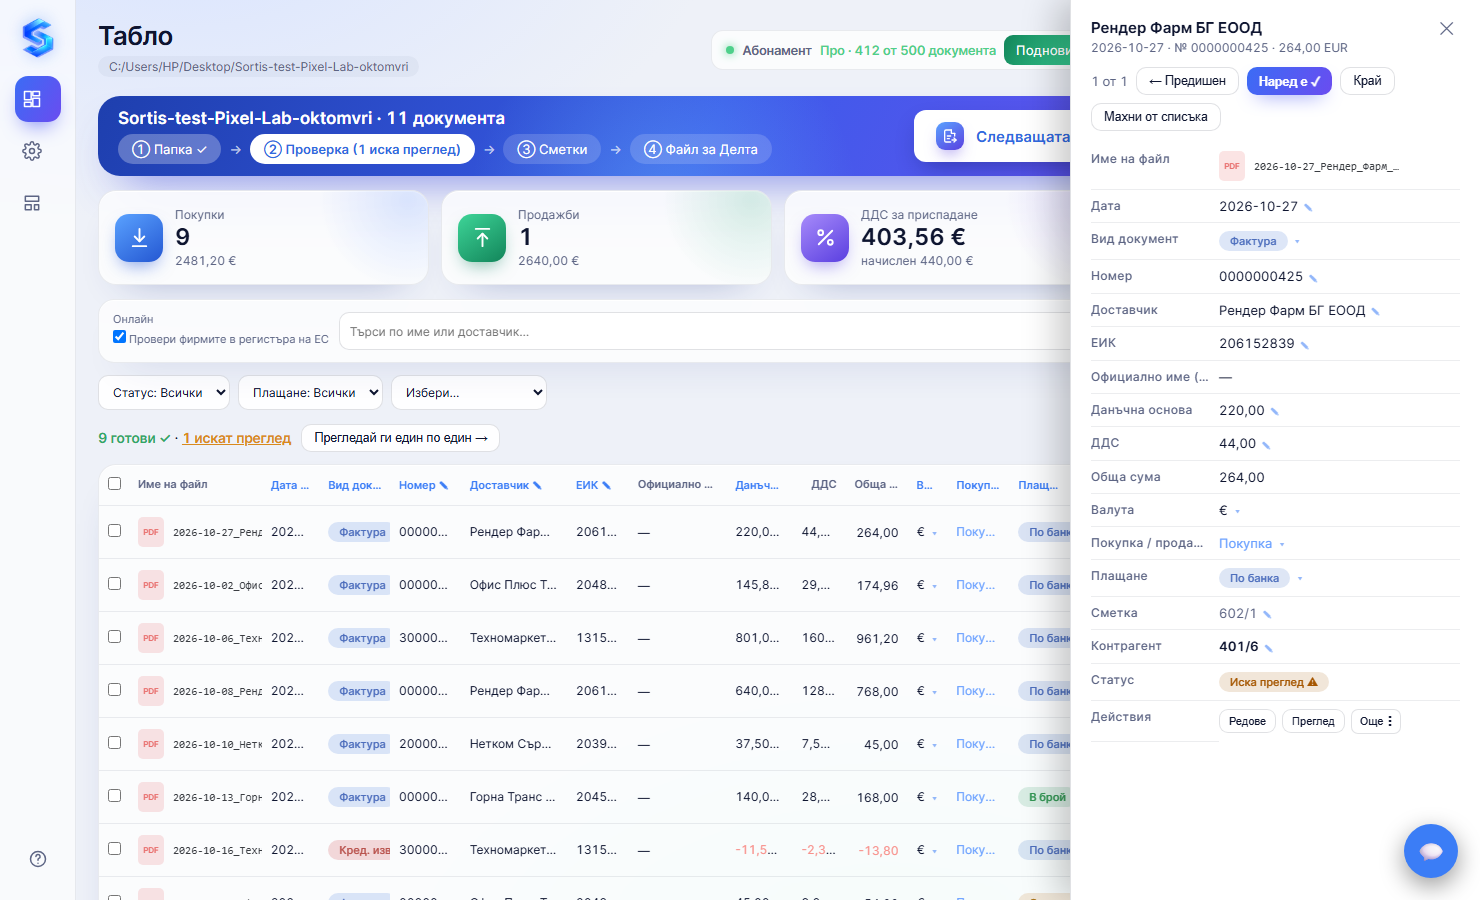Expand the 'Покупка' dropdown in the details panel
The width and height of the screenshot is (1480, 900).
1252,544
